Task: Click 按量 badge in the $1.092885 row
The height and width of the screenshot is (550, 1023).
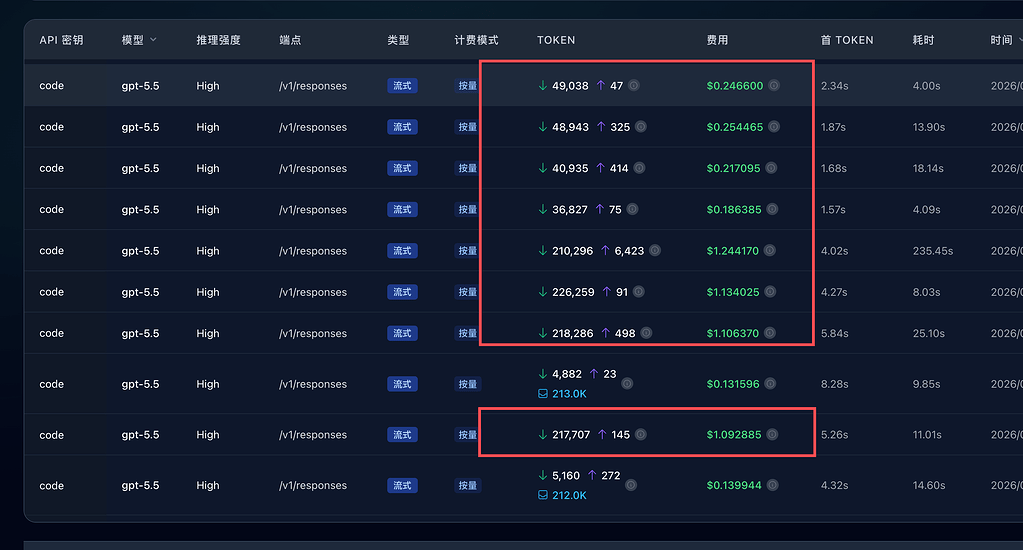Action: [467, 435]
